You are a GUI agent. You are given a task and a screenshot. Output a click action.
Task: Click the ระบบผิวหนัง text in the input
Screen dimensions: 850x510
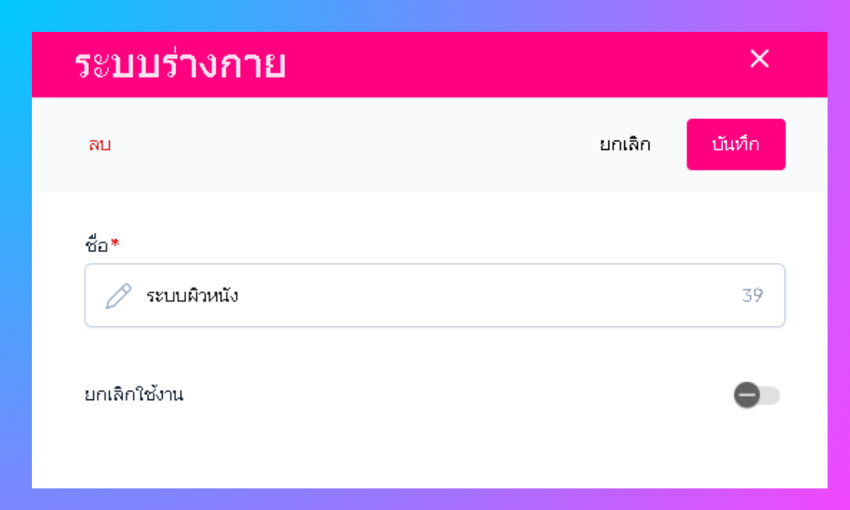[x=192, y=296]
